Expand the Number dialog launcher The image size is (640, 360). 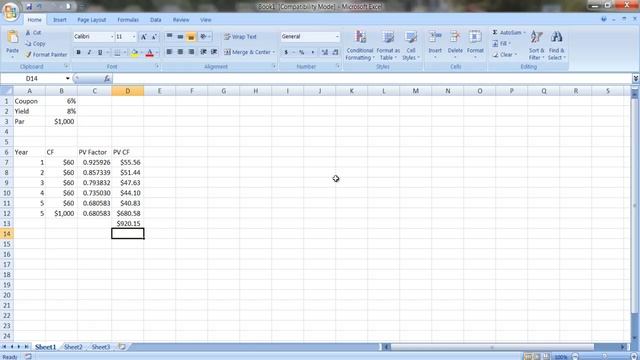pyautogui.click(x=338, y=66)
